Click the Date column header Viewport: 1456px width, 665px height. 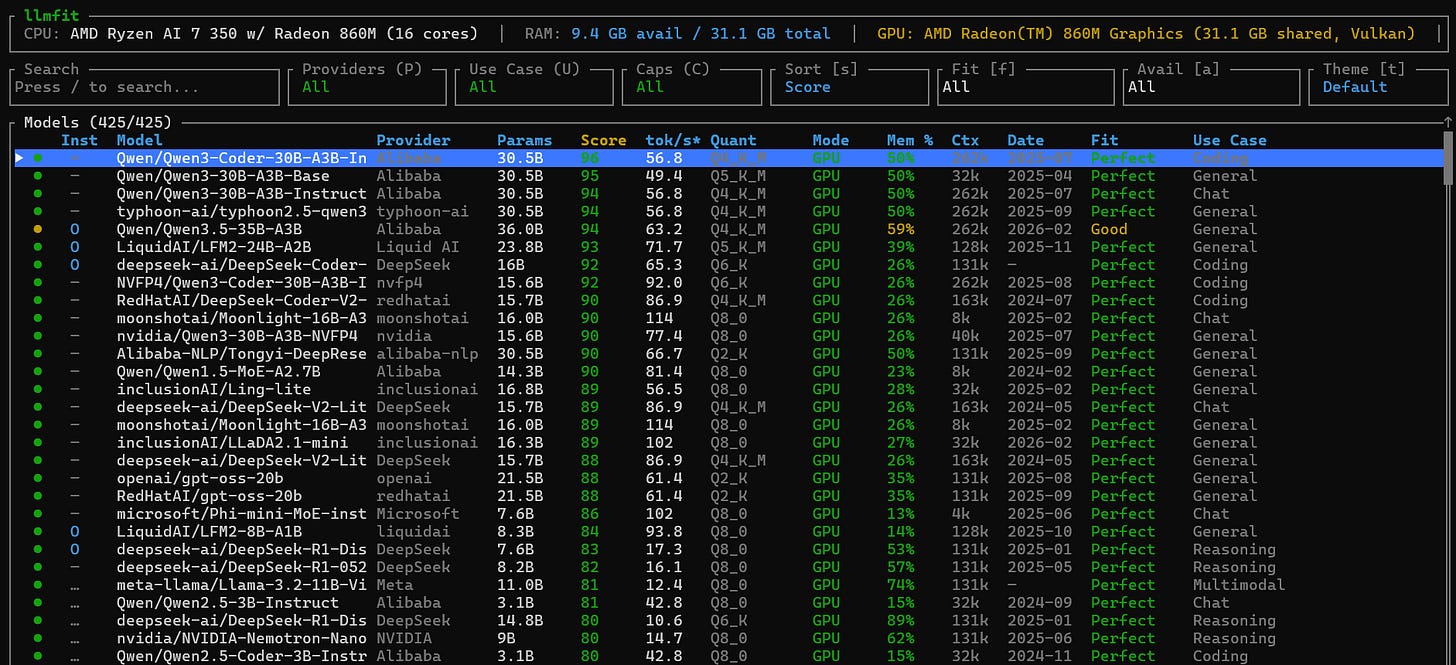(1025, 140)
